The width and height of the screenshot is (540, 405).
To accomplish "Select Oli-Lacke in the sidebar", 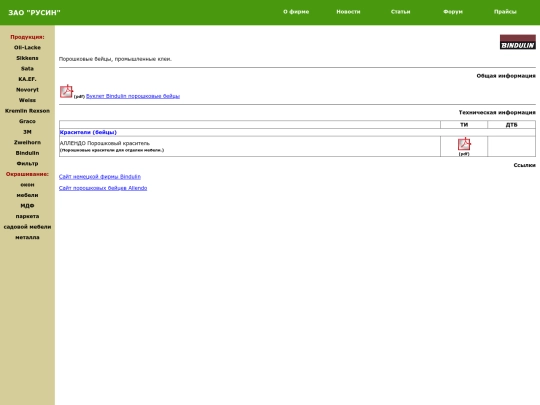I will click(x=27, y=48).
